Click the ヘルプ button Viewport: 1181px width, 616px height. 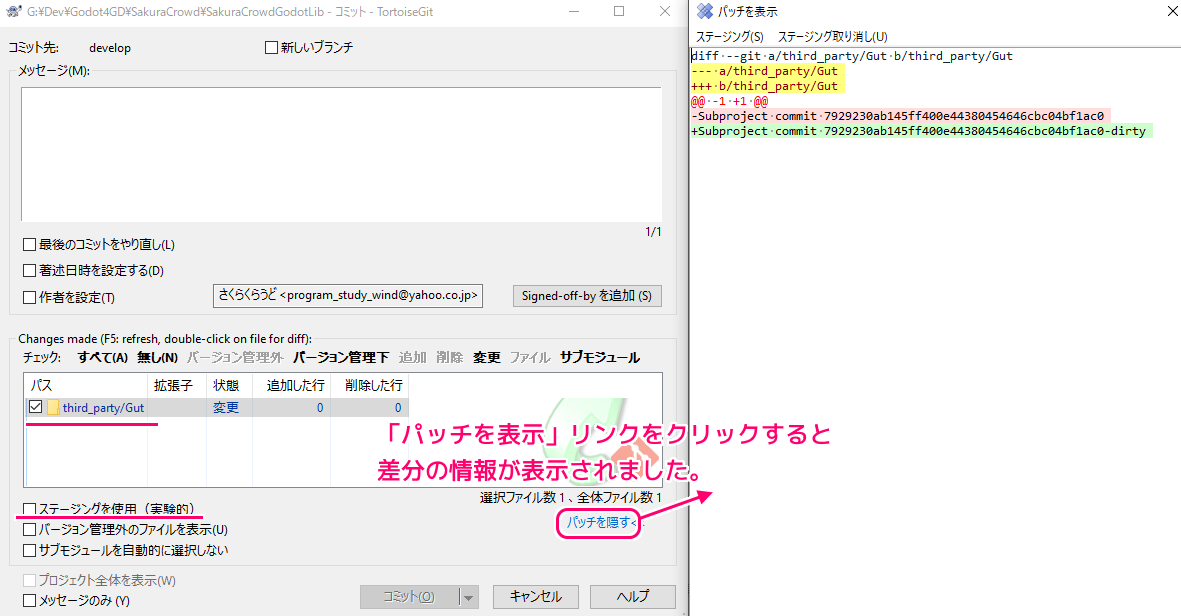coord(632,597)
